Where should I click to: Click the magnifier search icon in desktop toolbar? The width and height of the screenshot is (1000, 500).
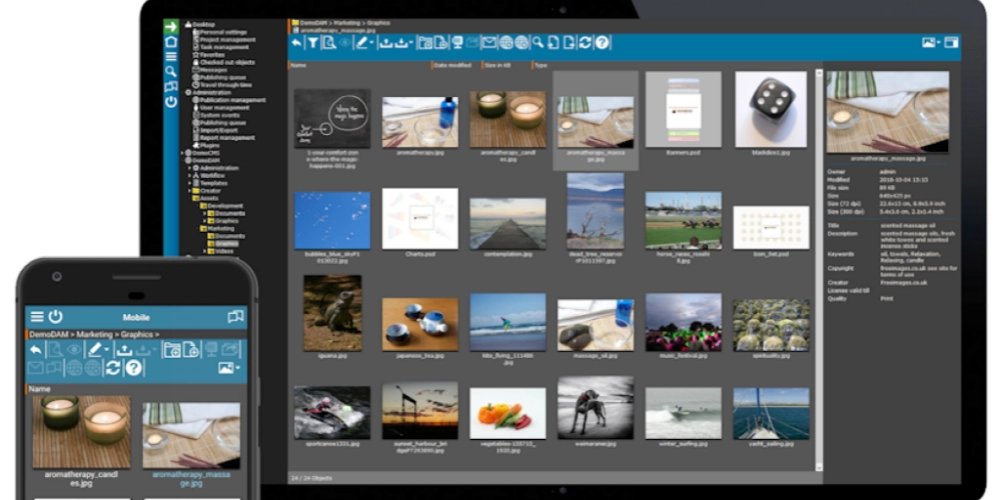coord(538,43)
